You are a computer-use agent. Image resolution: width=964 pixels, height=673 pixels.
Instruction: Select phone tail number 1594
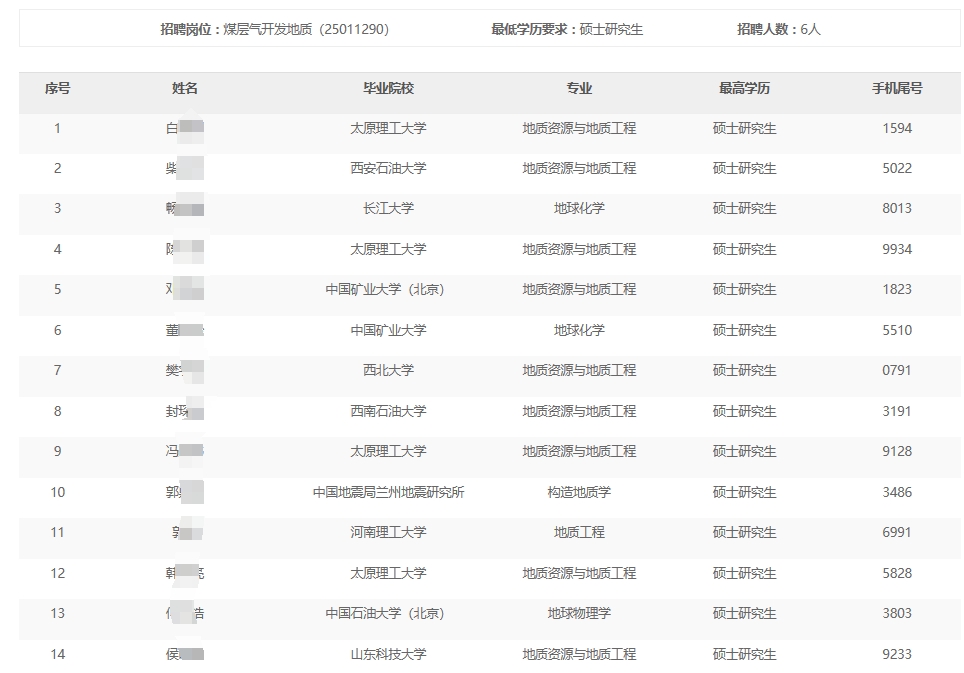897,128
